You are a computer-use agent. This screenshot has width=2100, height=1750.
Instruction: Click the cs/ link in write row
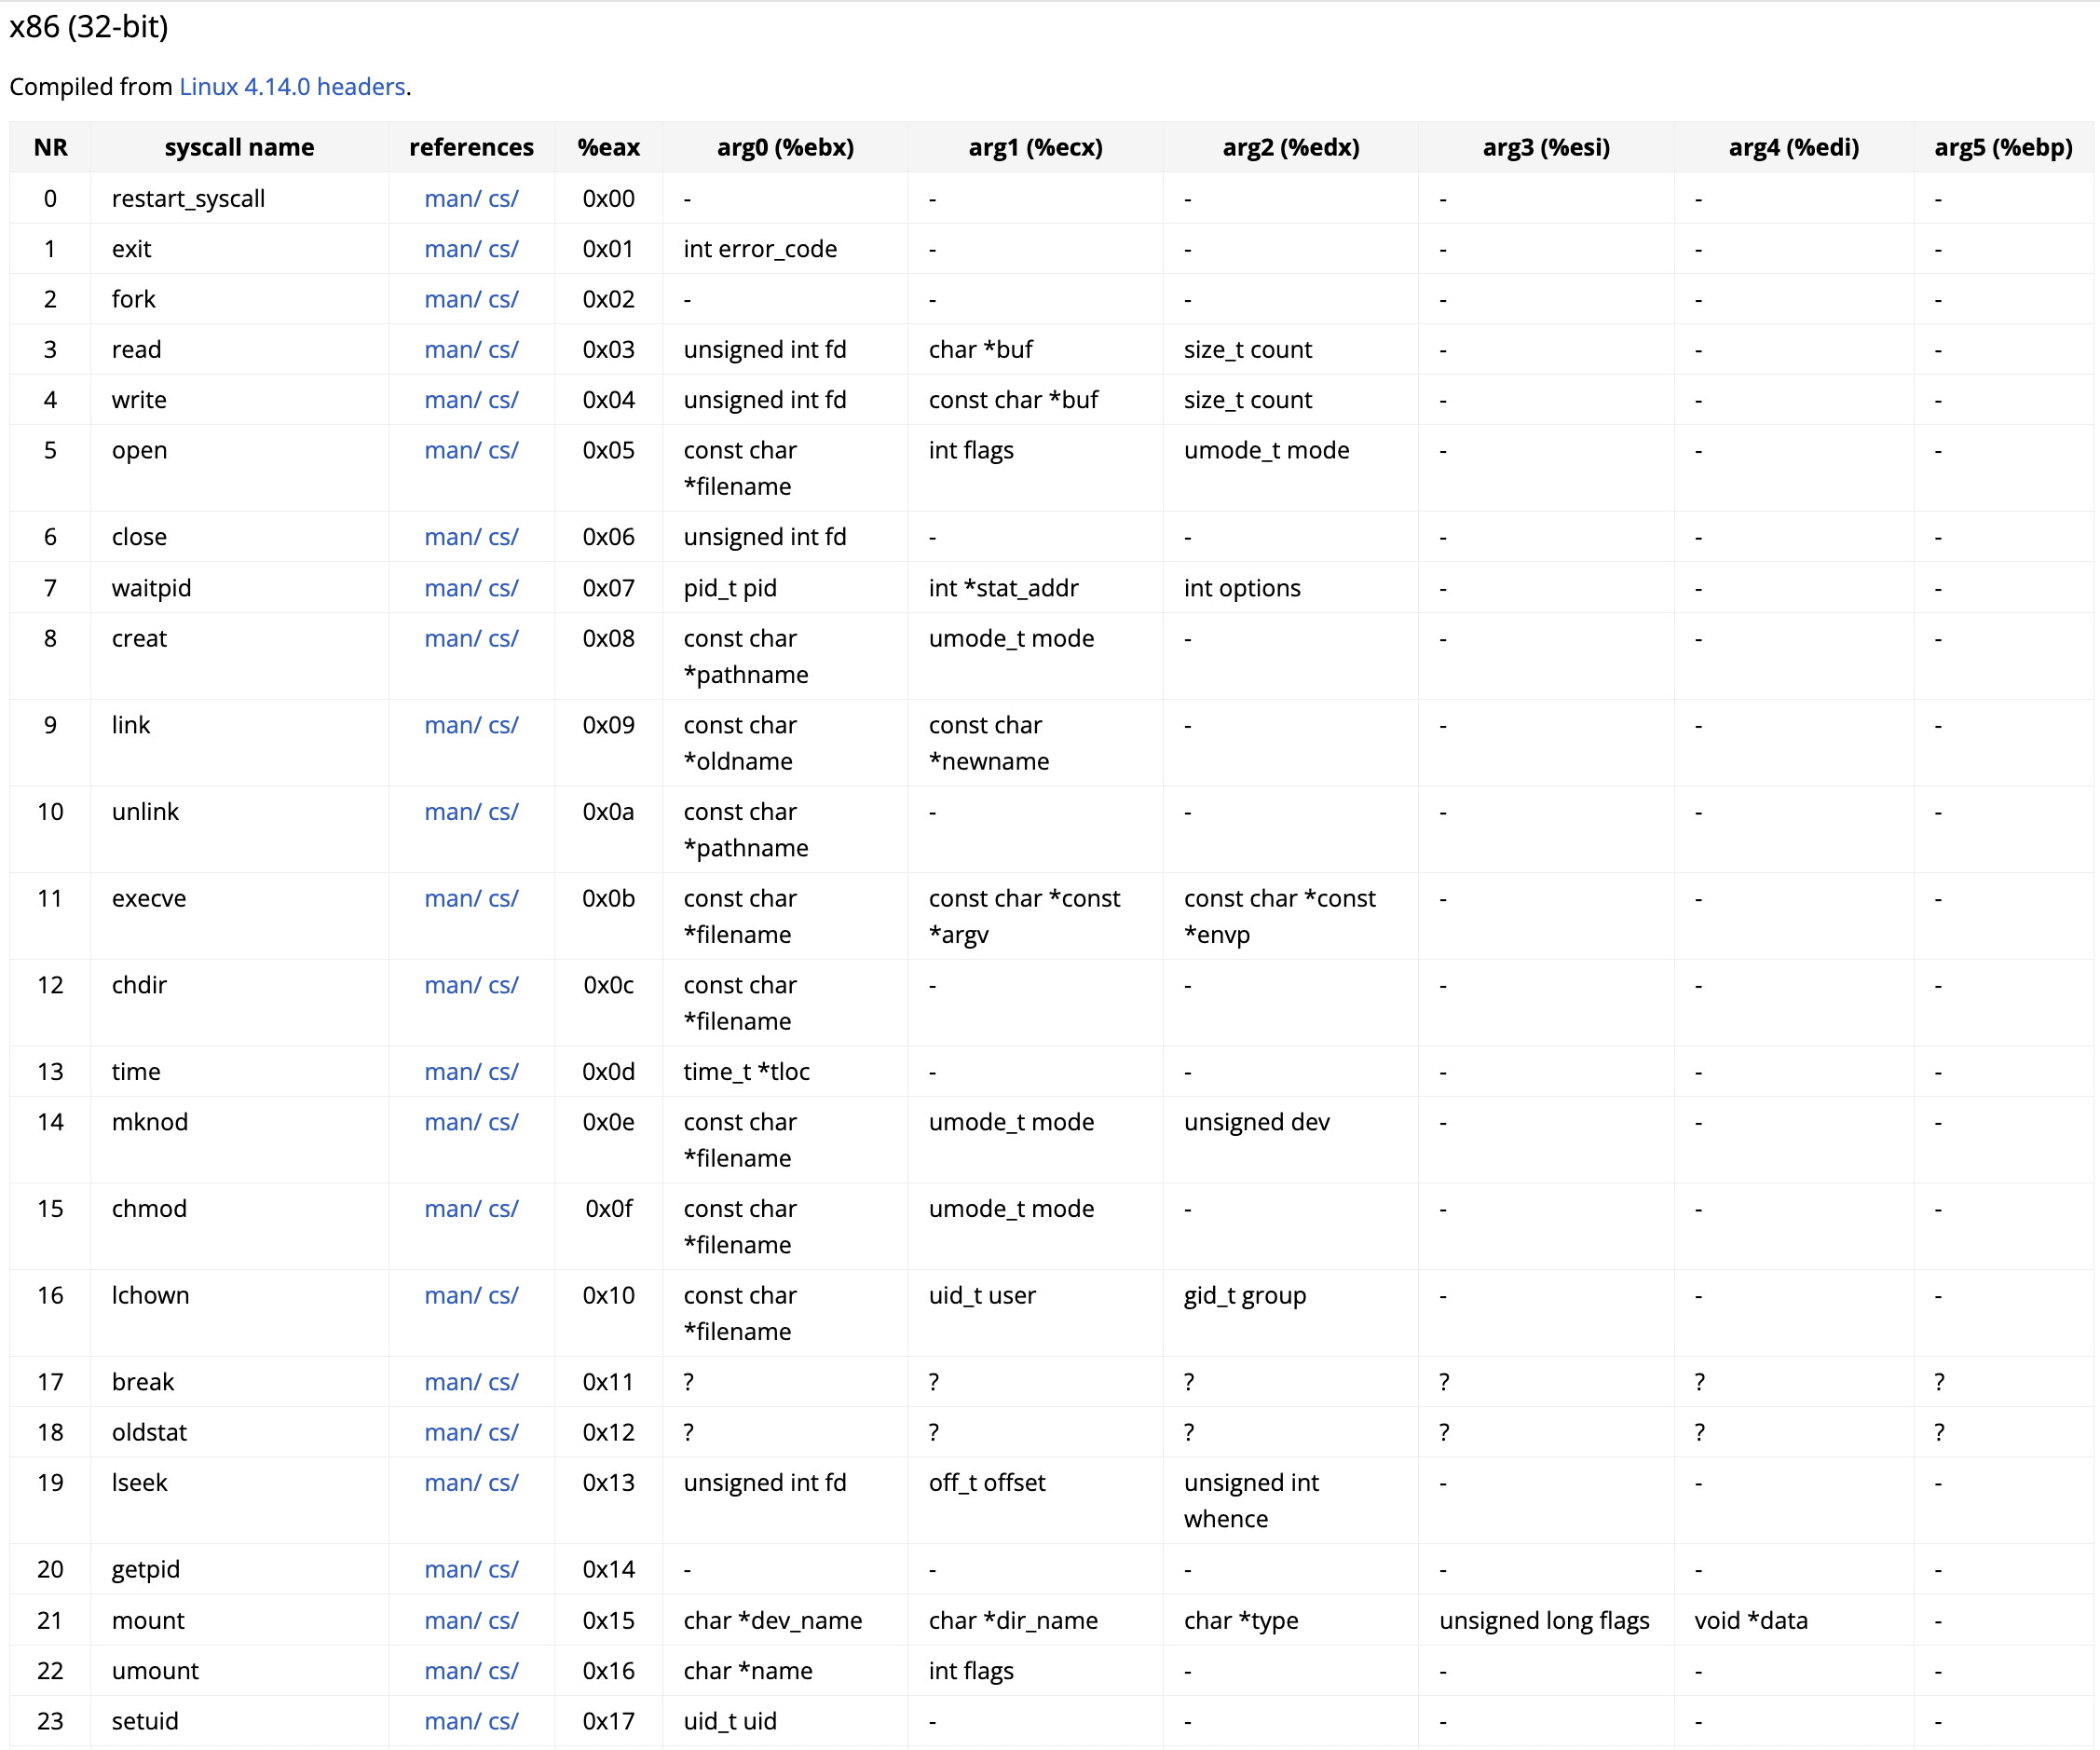[503, 400]
